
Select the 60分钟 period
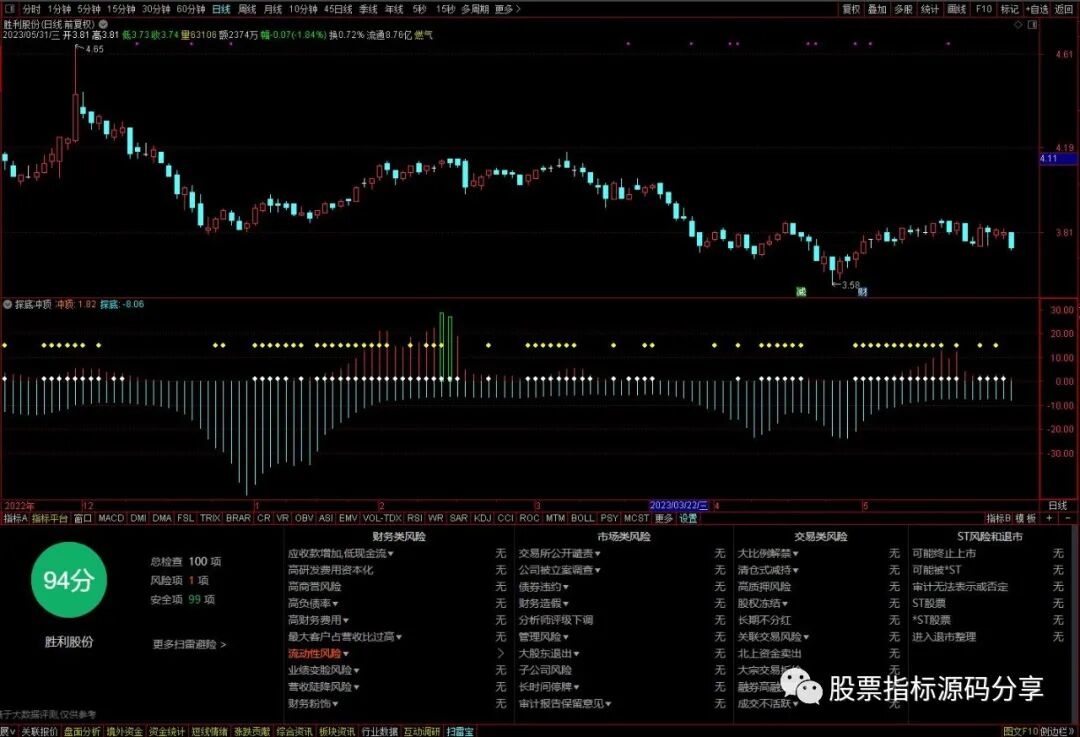click(191, 9)
